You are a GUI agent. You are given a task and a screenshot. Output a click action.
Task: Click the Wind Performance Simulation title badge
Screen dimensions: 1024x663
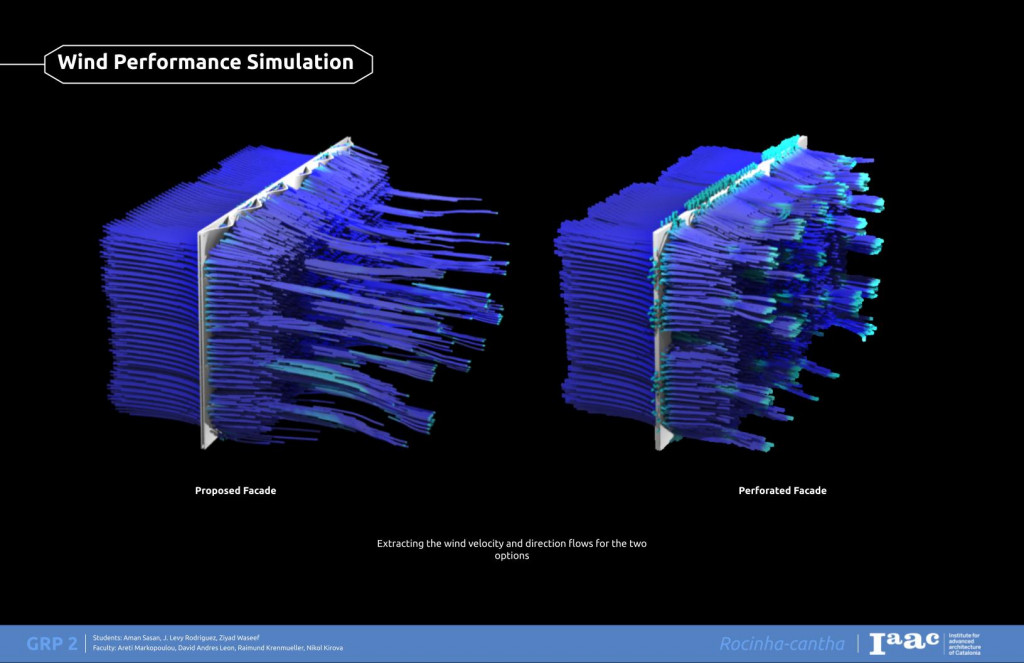click(x=206, y=62)
